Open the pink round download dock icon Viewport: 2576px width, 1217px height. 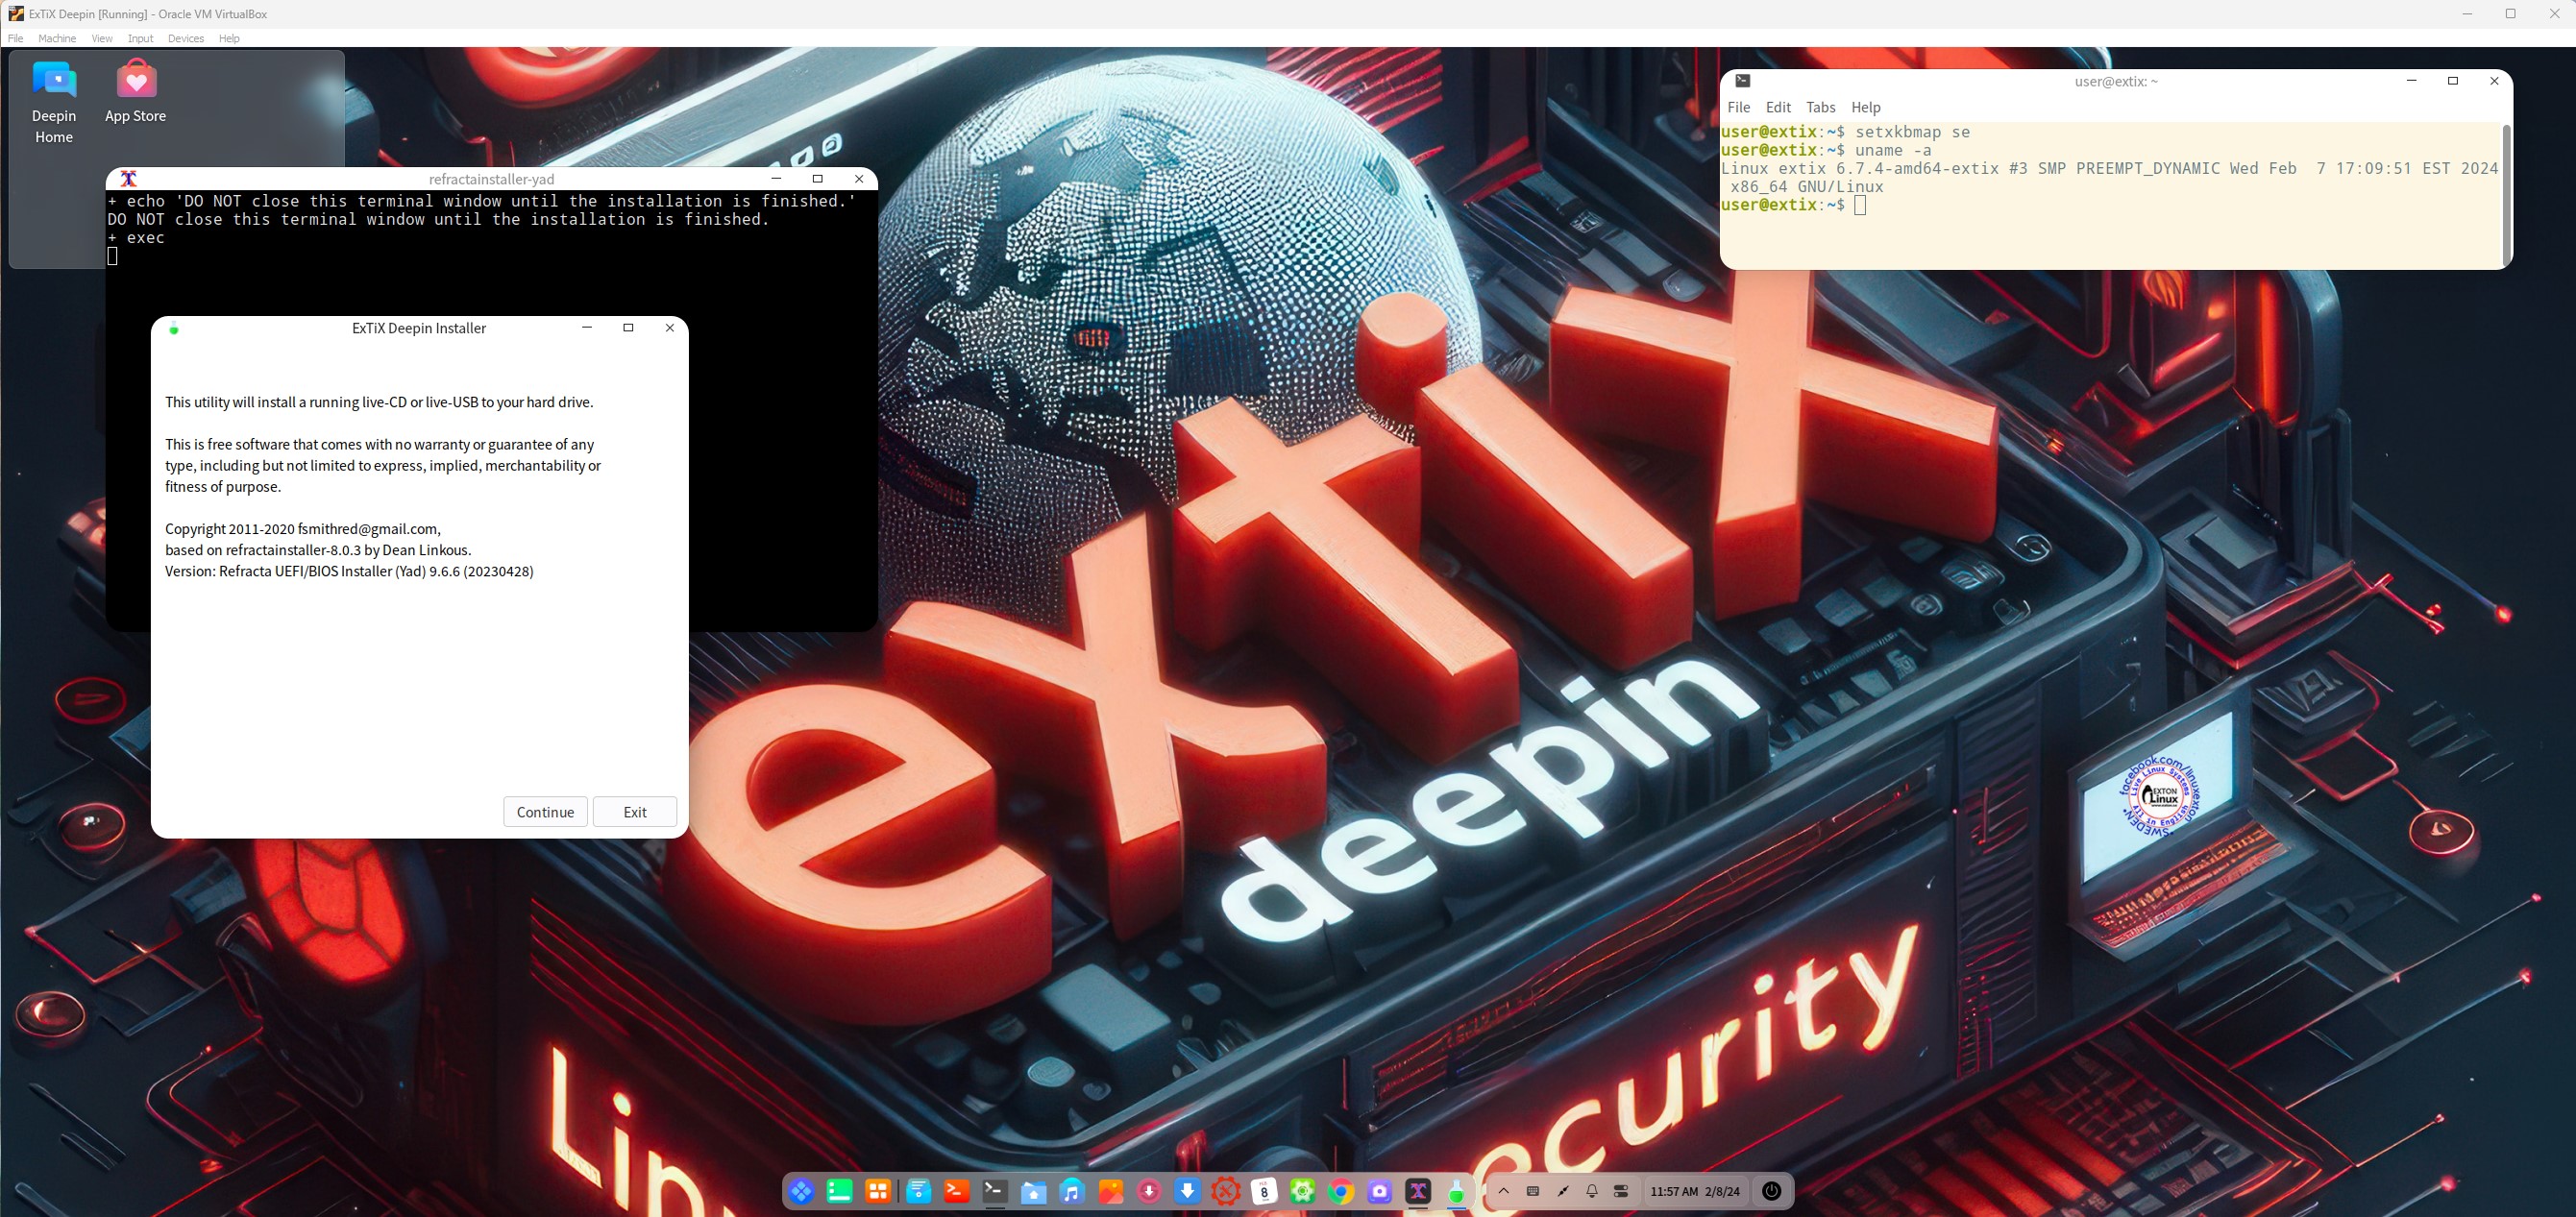coord(1149,1191)
